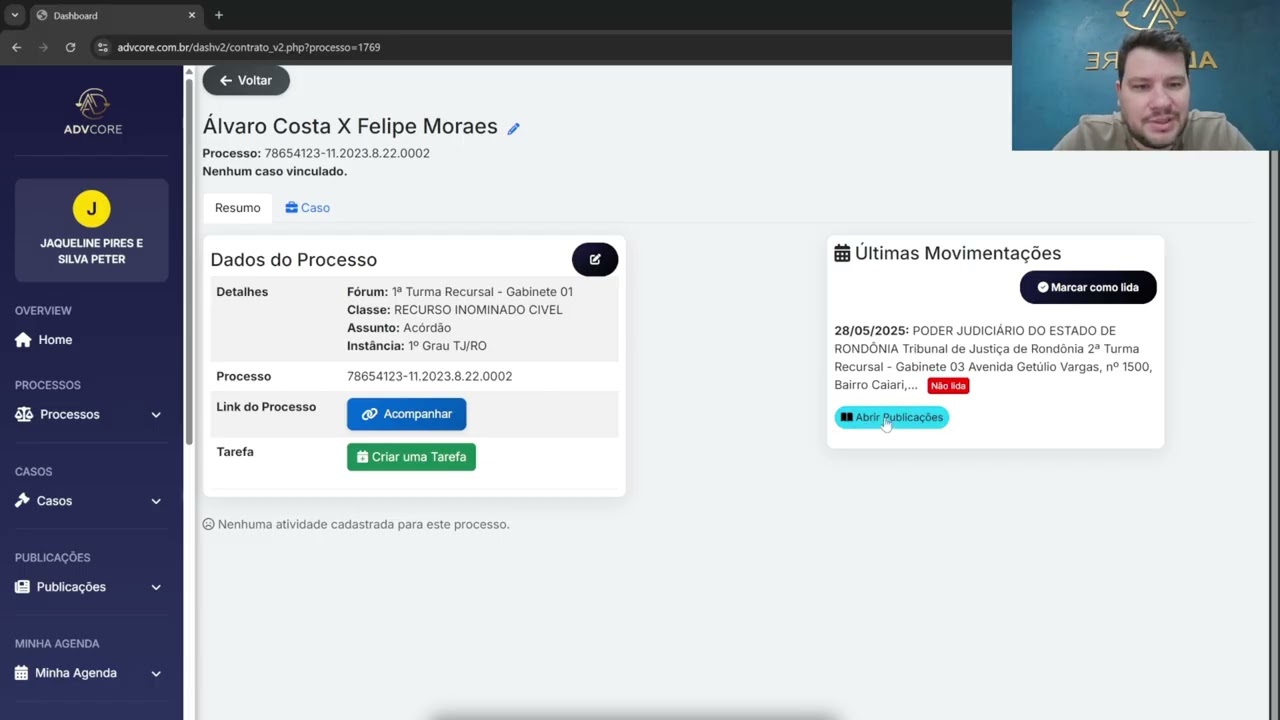The height and width of the screenshot is (720, 1280).
Task: Click edit icon in Dados do Processo
Action: coord(595,260)
